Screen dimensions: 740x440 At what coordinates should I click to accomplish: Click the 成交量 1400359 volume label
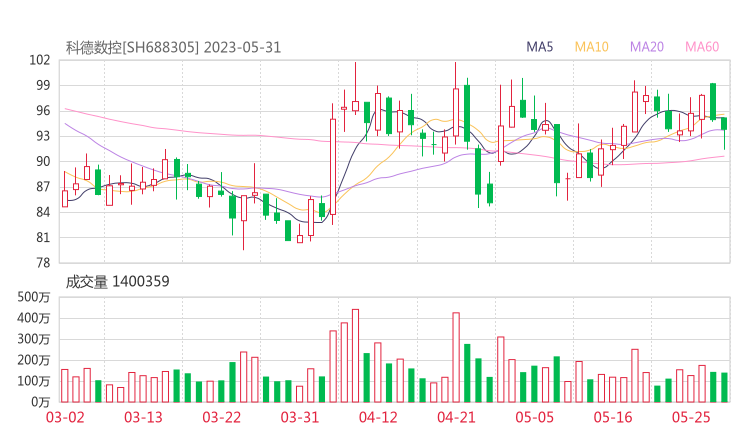[x=117, y=282]
